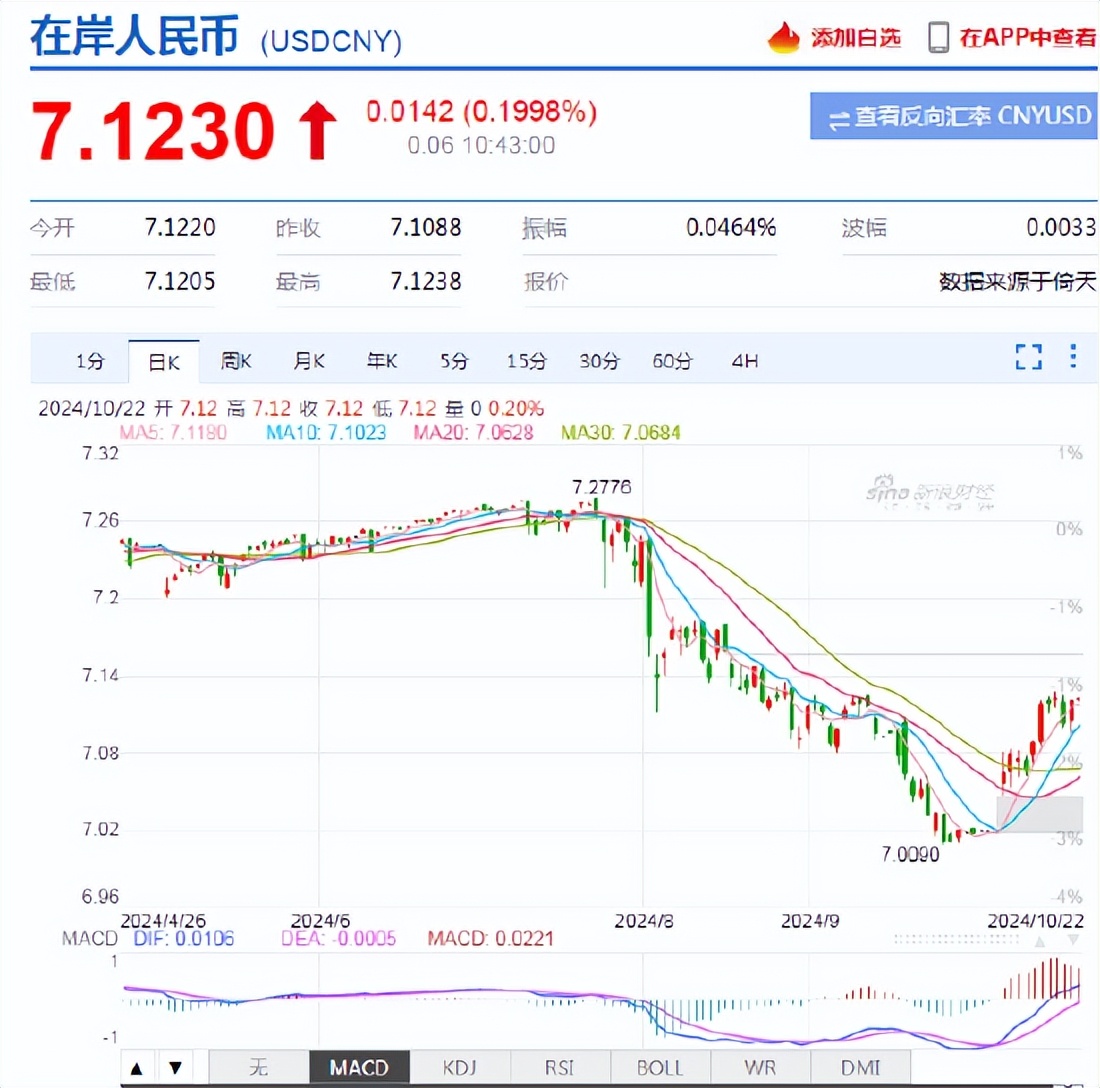Click the MA5: 7.1180 legend label
This screenshot has height=1088, width=1100.
tap(173, 432)
